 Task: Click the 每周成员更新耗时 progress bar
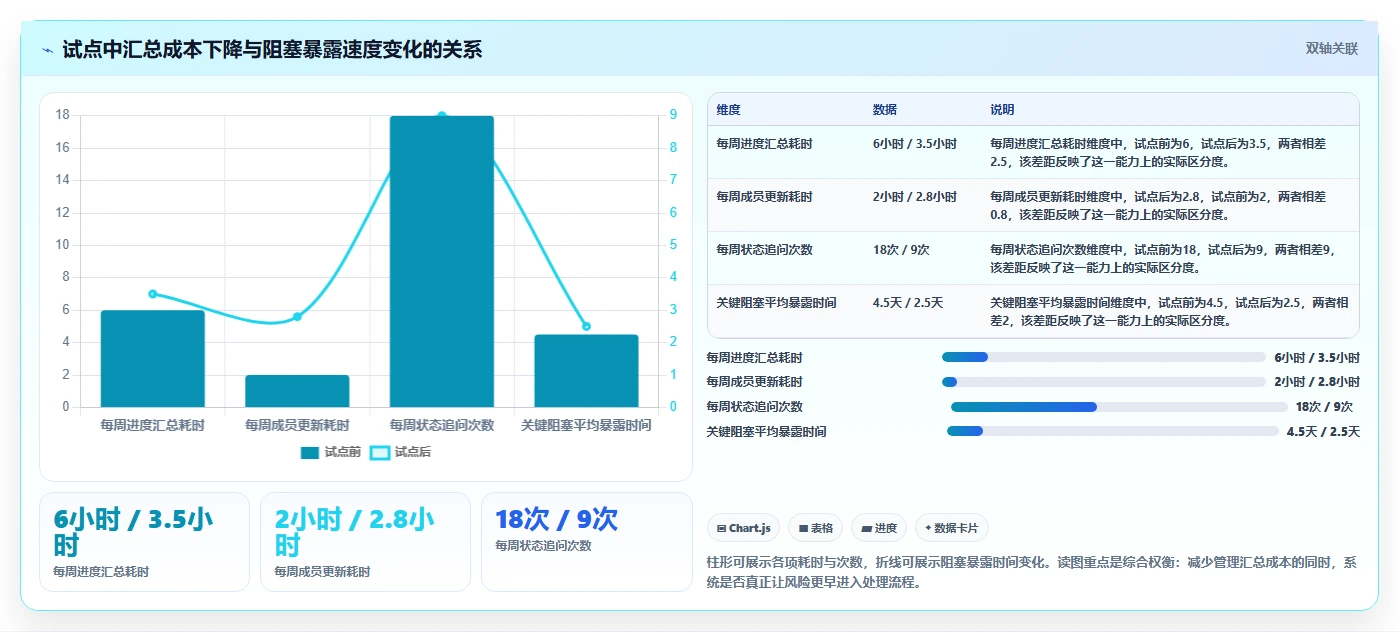tap(1104, 382)
